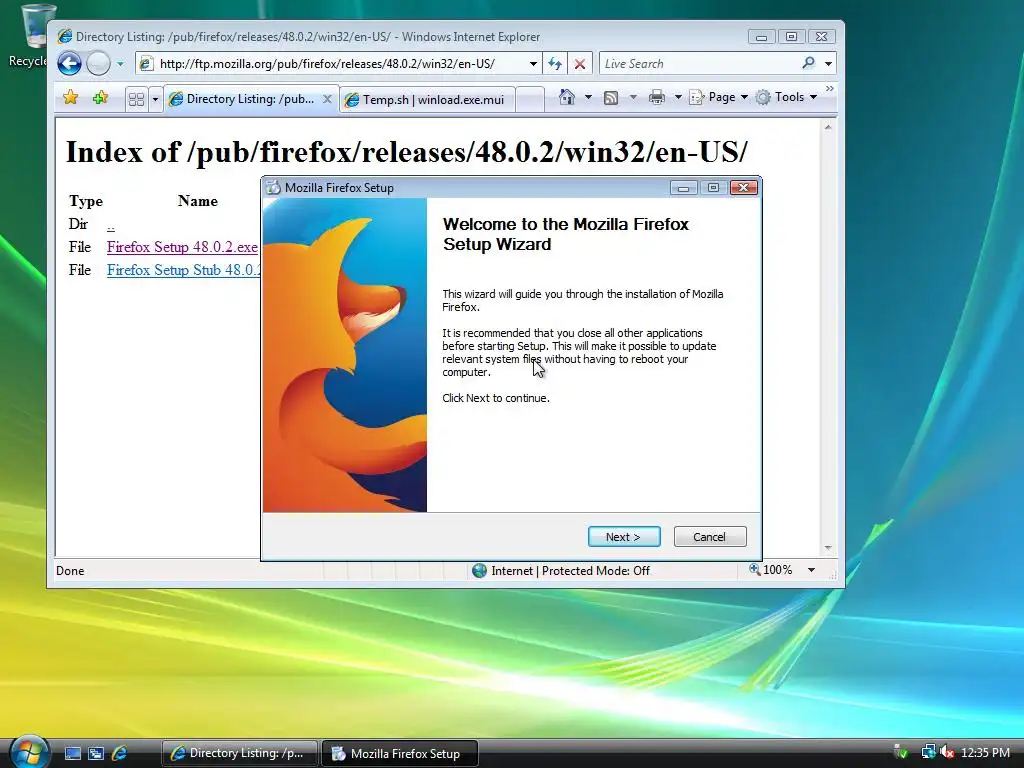This screenshot has height=768, width=1024.
Task: Click Show Desktop quick launch icon
Action: pos(72,754)
